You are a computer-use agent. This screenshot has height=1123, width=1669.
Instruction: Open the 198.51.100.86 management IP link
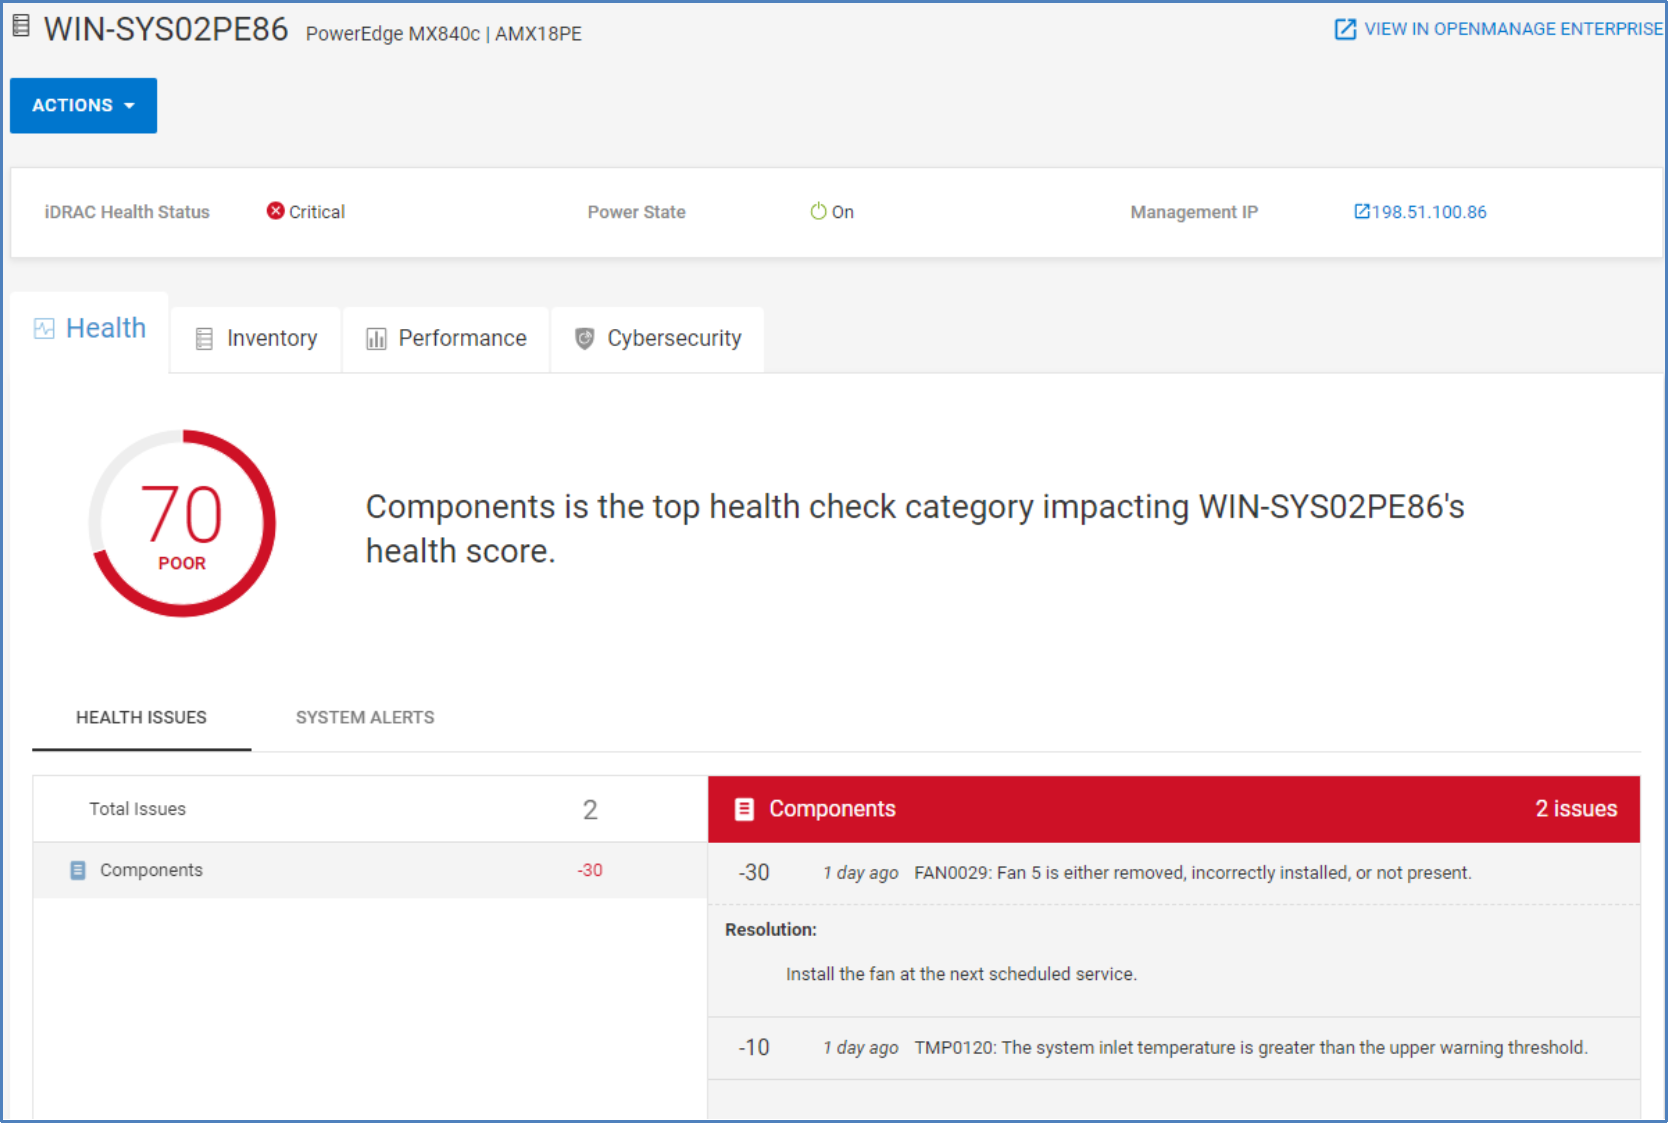1429,212
